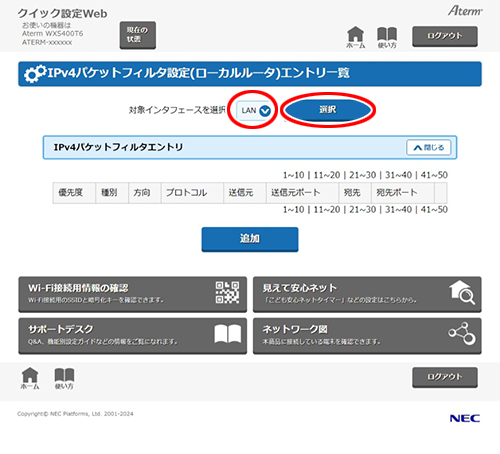Click the 宛先 column header
The height and width of the screenshot is (454, 500).
click(x=355, y=193)
